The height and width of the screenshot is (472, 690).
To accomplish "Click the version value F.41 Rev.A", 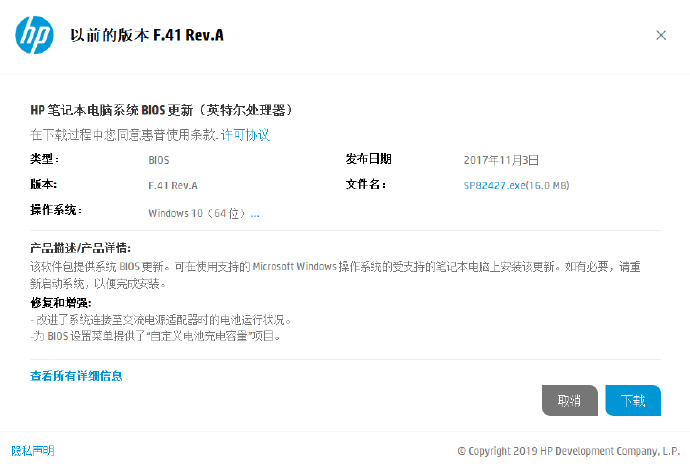I will [x=172, y=186].
